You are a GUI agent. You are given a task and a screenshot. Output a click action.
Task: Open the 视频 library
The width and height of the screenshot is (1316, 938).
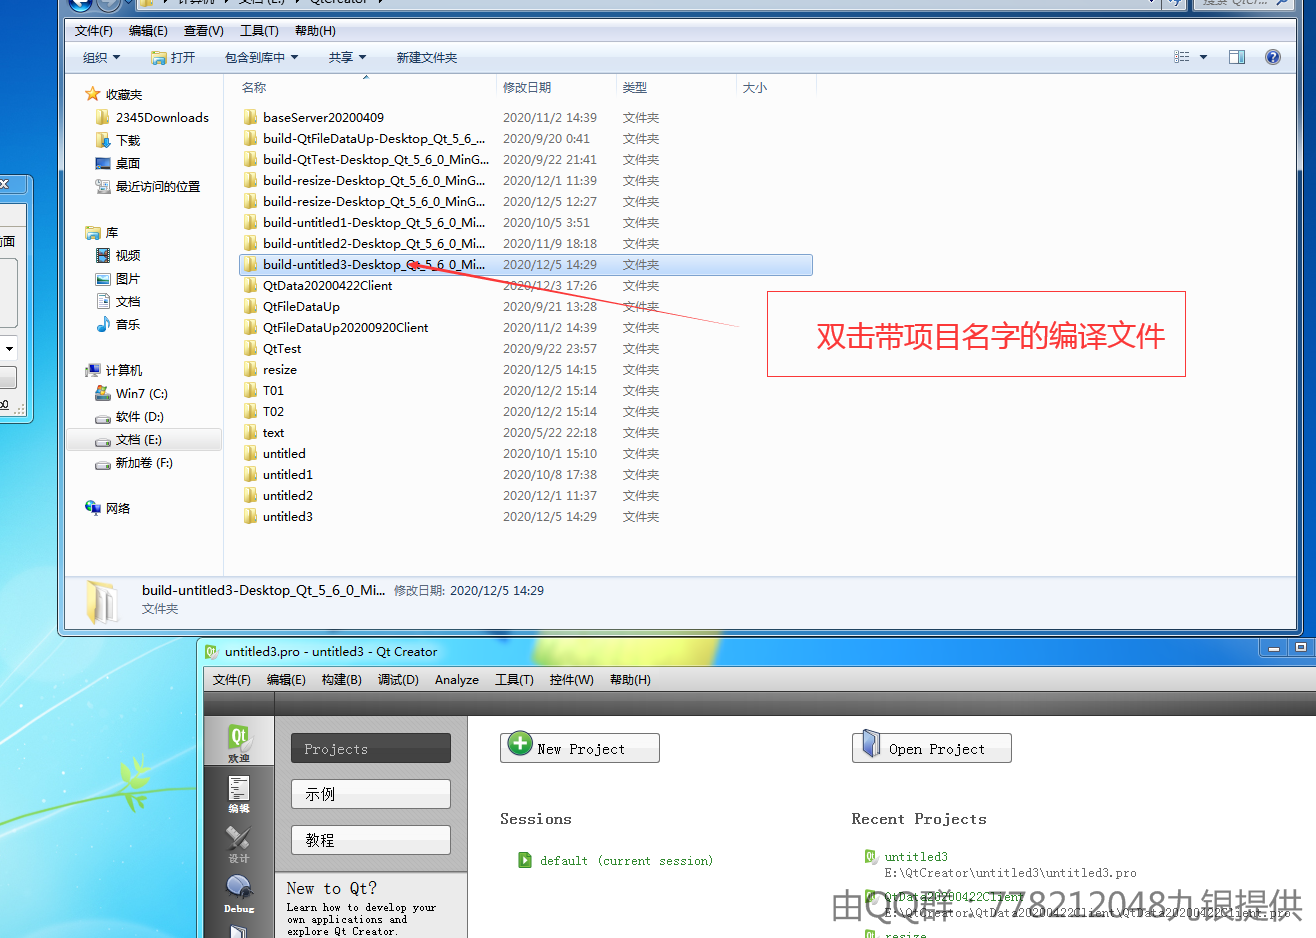pyautogui.click(x=118, y=255)
